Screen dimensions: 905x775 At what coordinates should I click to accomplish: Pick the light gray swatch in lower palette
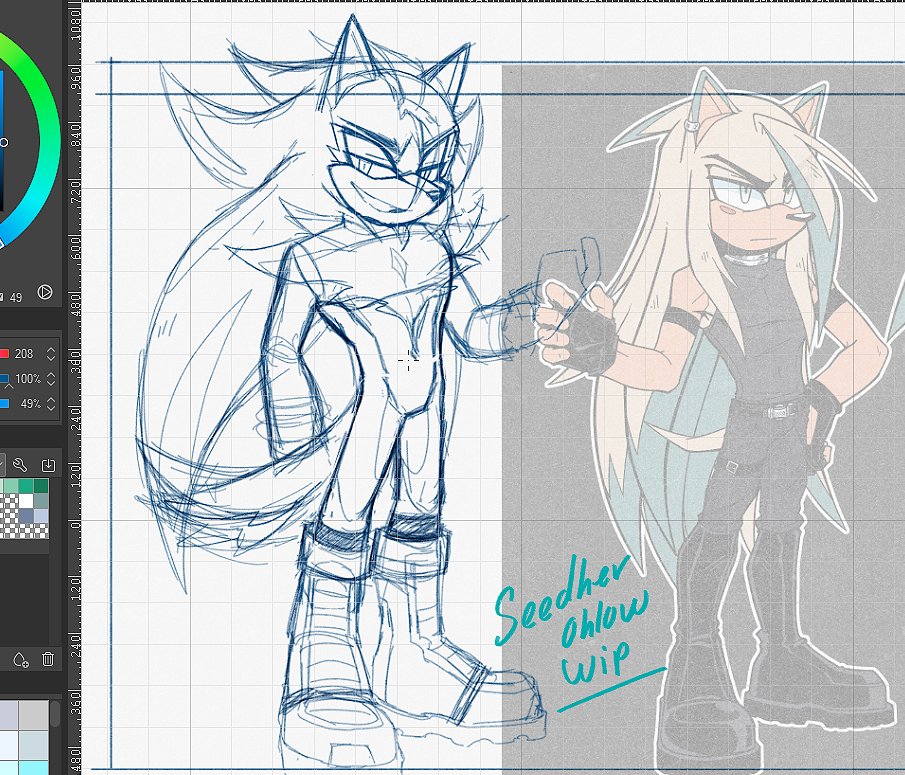(x=33, y=715)
